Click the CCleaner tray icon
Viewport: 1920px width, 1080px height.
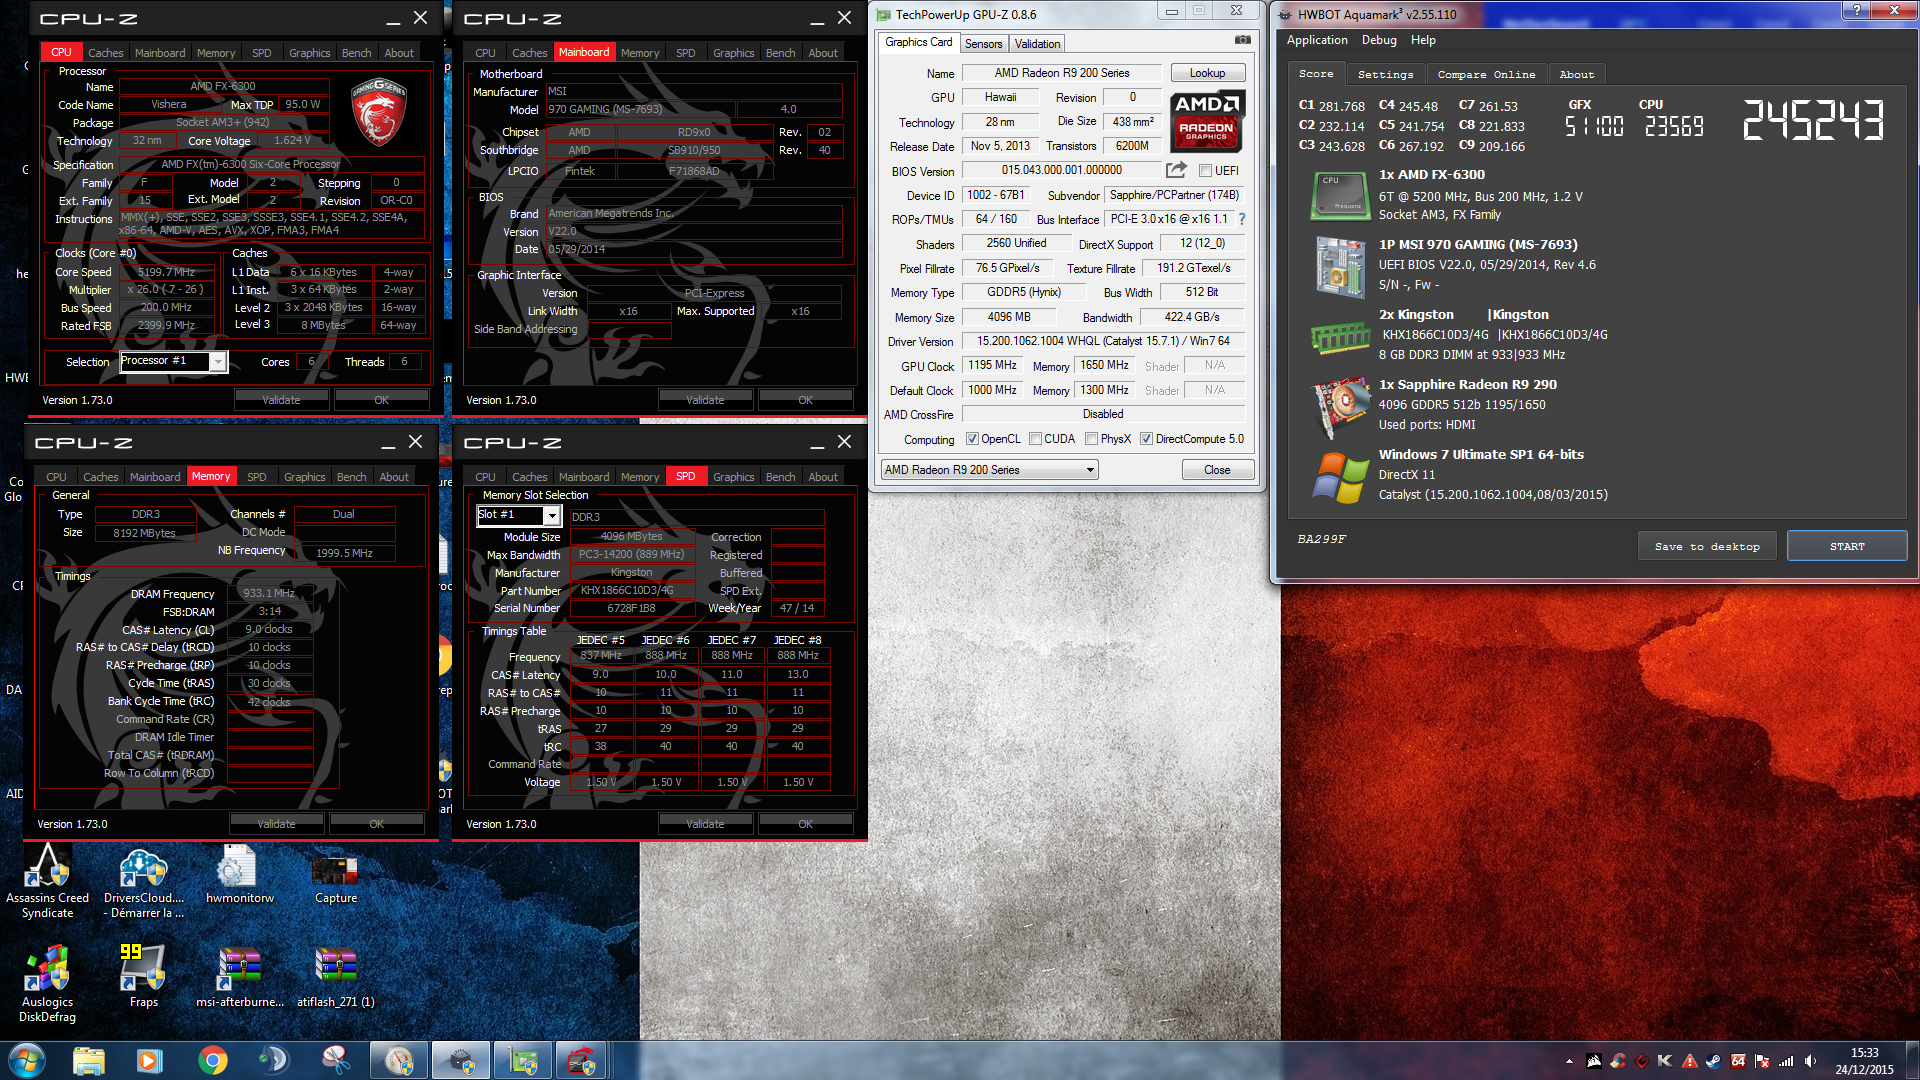(1618, 1061)
